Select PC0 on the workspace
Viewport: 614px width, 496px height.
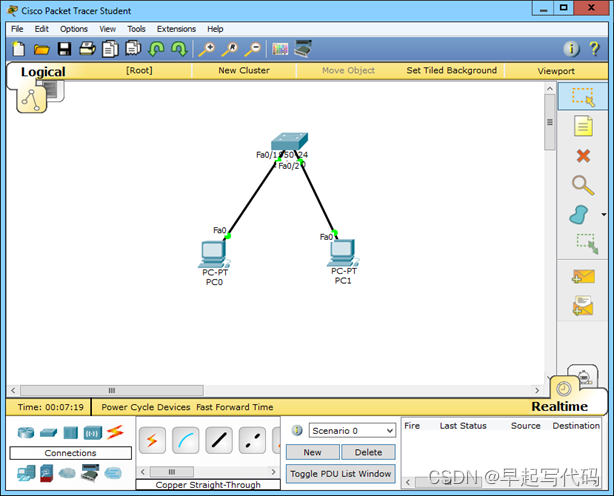(x=214, y=255)
